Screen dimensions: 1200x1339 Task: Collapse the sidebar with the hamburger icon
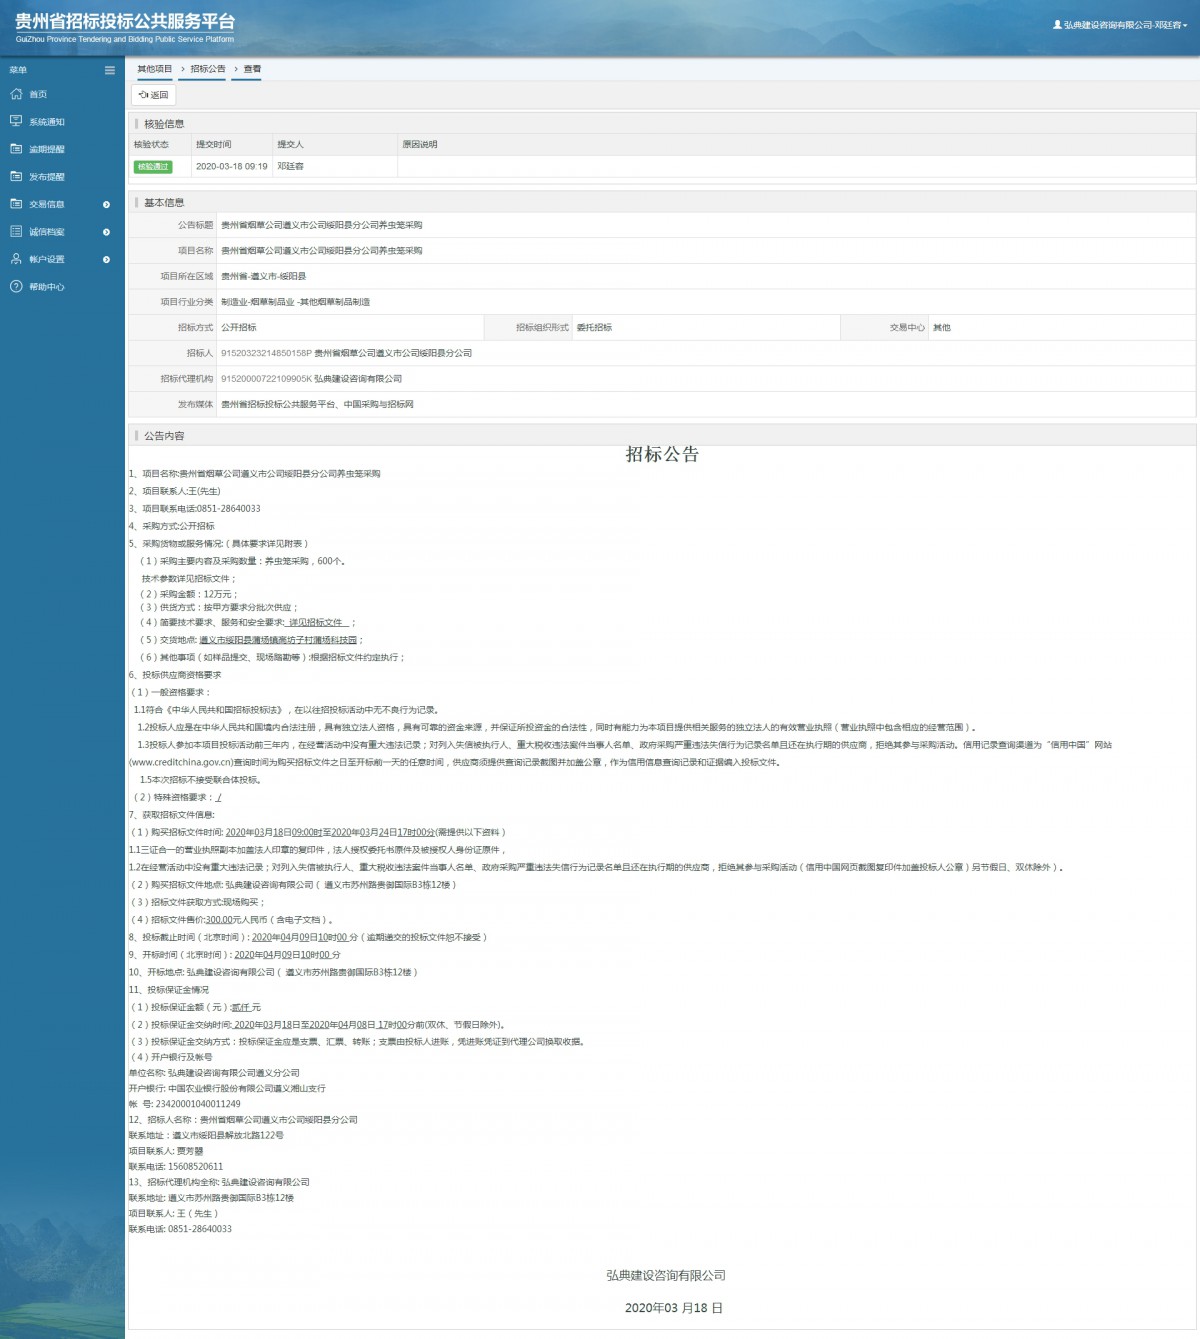click(x=110, y=70)
